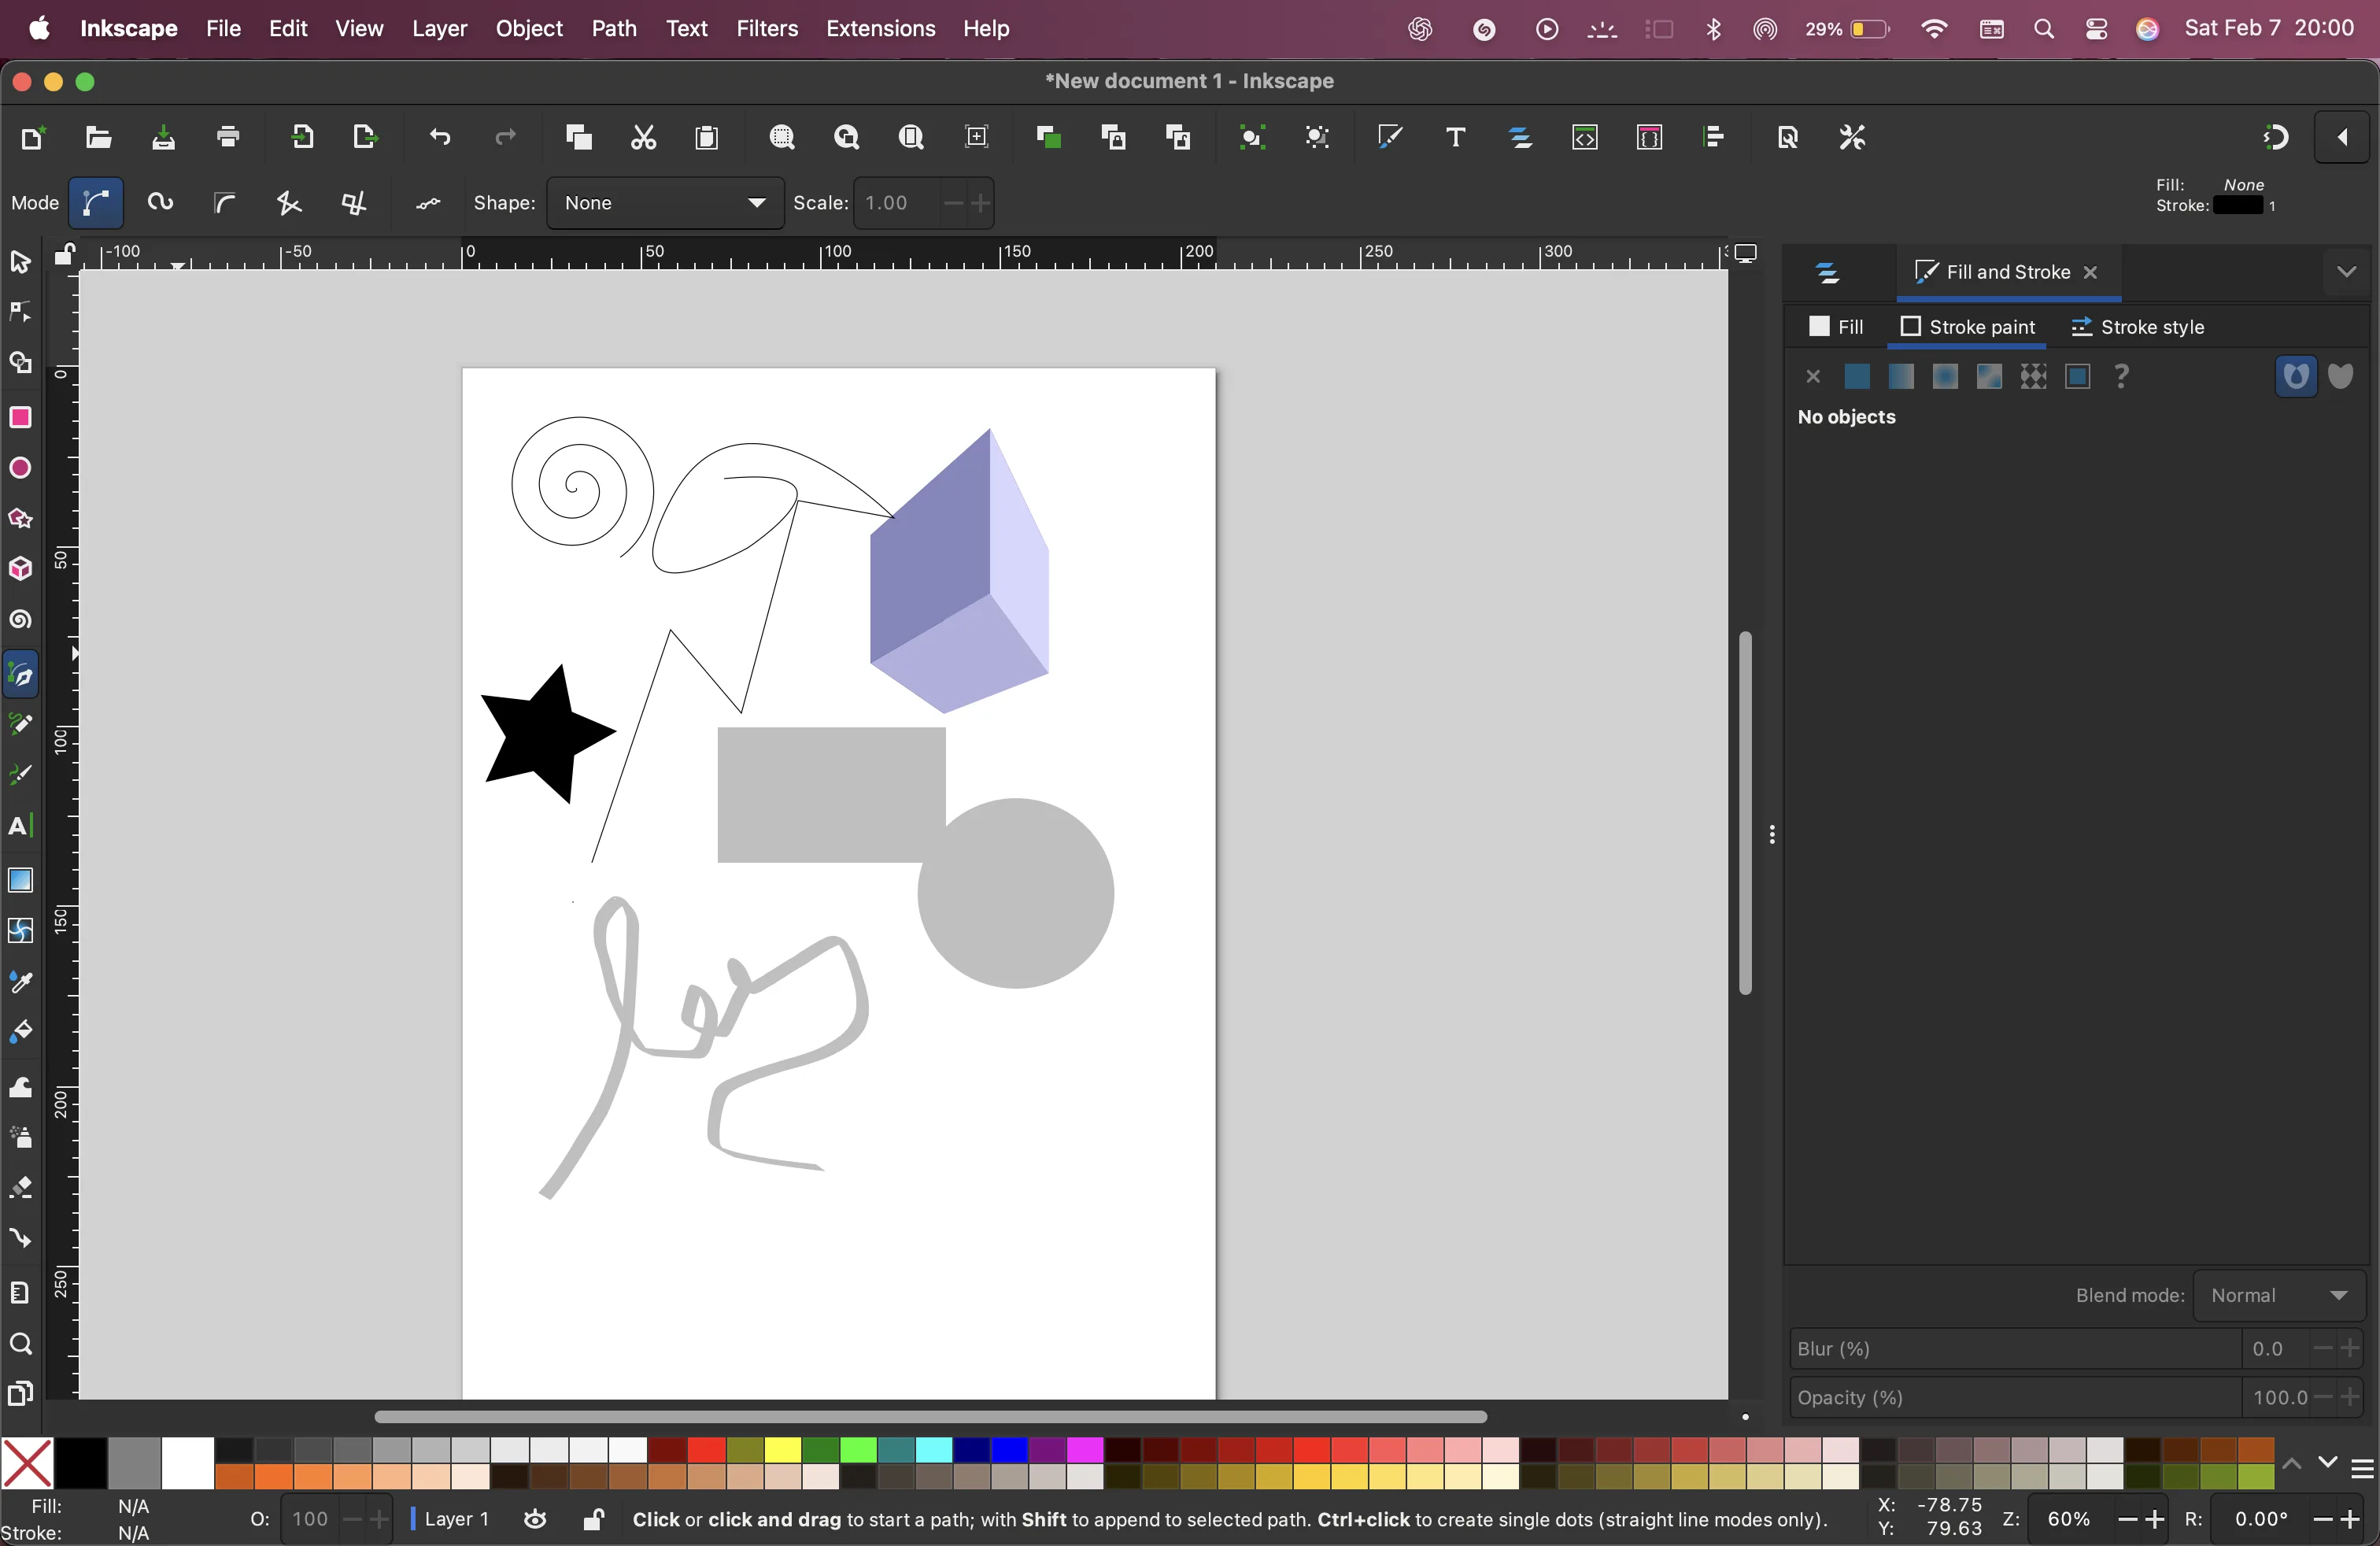Open the XML editor icon
This screenshot has width=2380, height=1546.
pos(1585,137)
